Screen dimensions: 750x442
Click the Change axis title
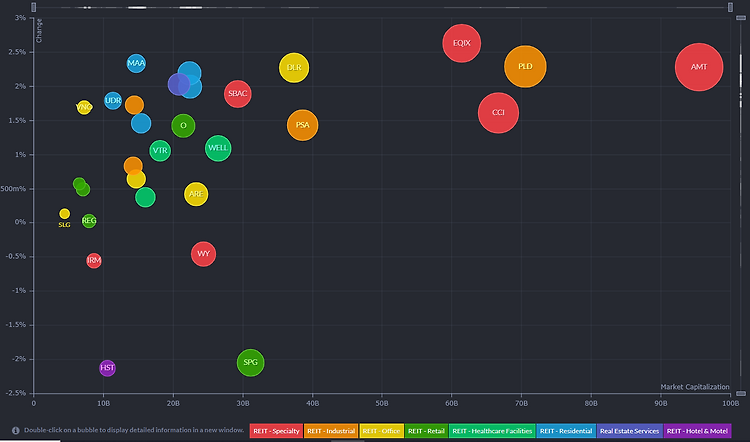[x=39, y=31]
